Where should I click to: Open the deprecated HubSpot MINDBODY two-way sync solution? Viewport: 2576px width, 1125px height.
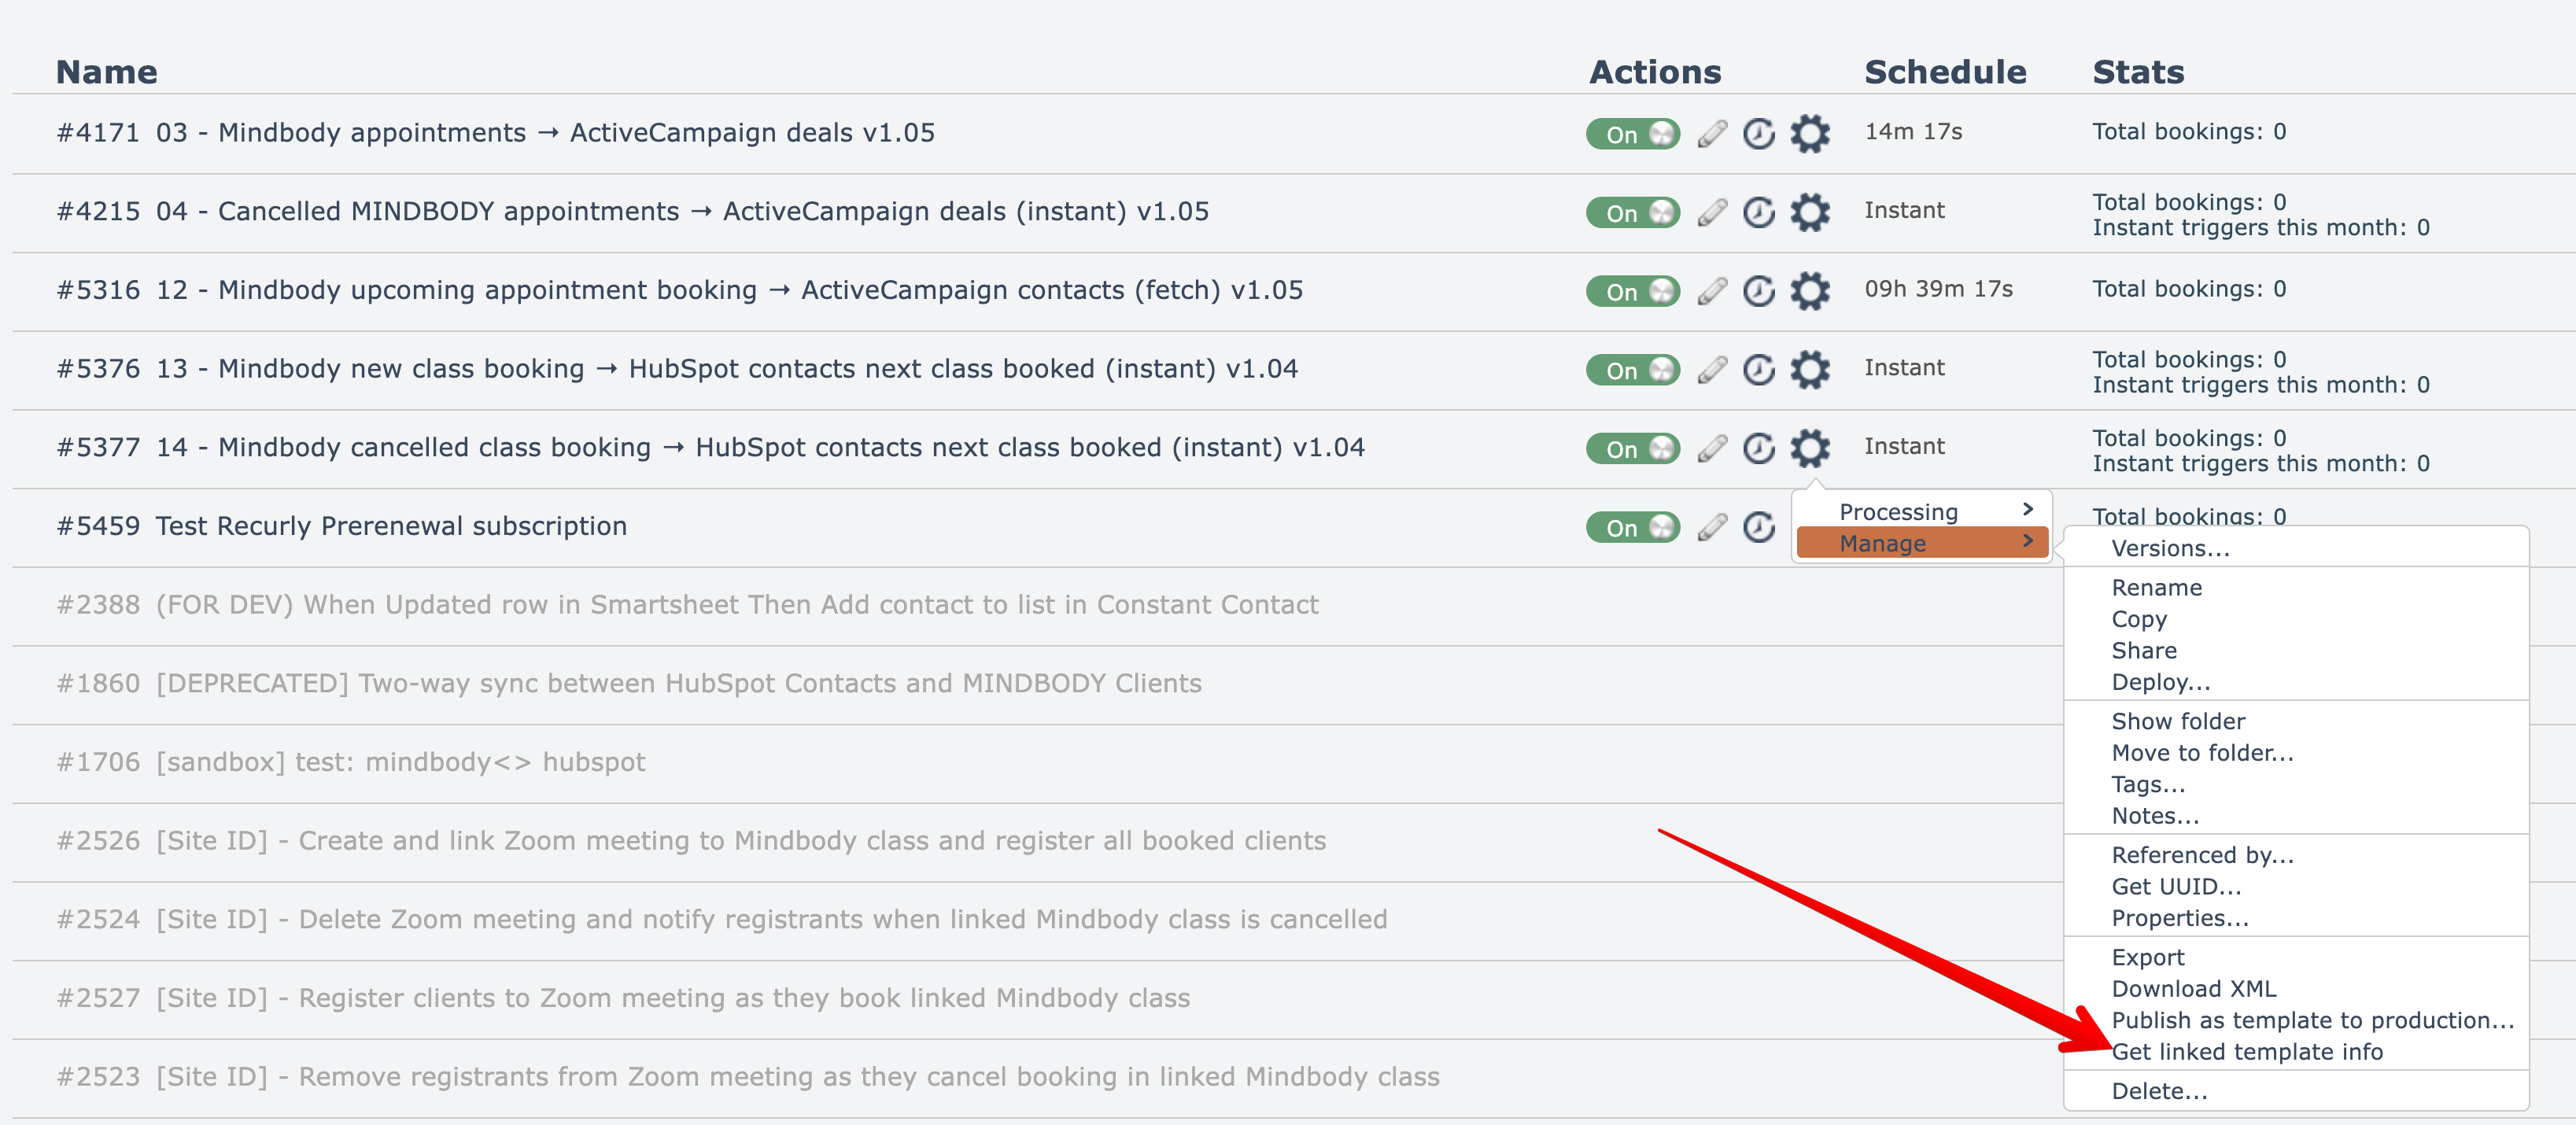coord(678,684)
